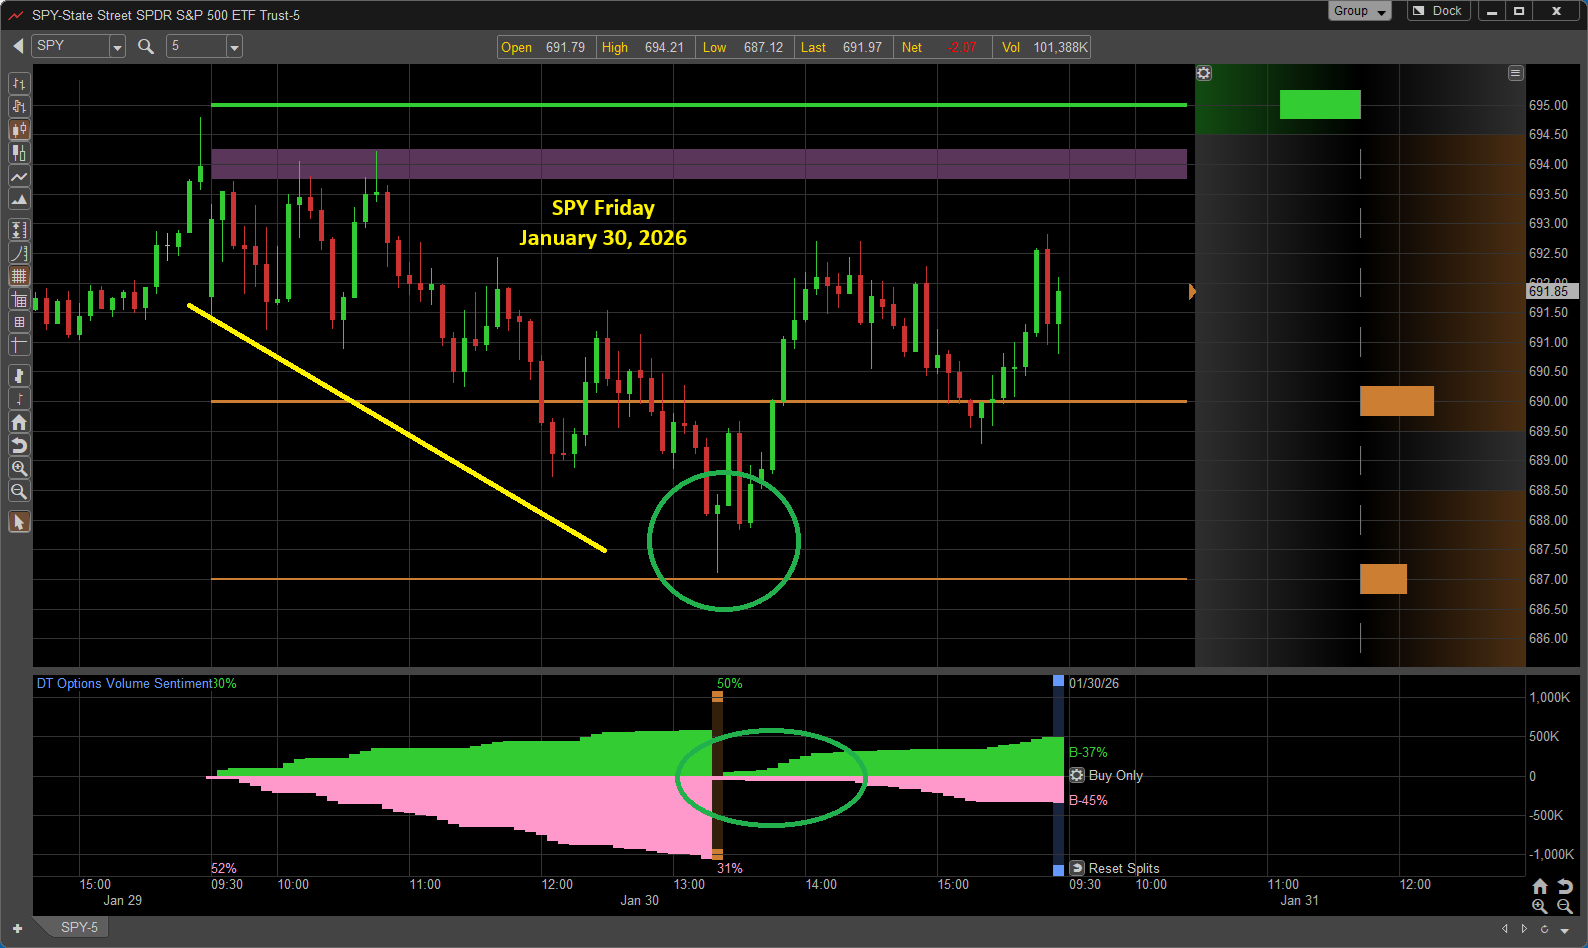Viewport: 1588px width, 948px height.
Task: Click the symbol search magnifier icon
Action: (x=146, y=46)
